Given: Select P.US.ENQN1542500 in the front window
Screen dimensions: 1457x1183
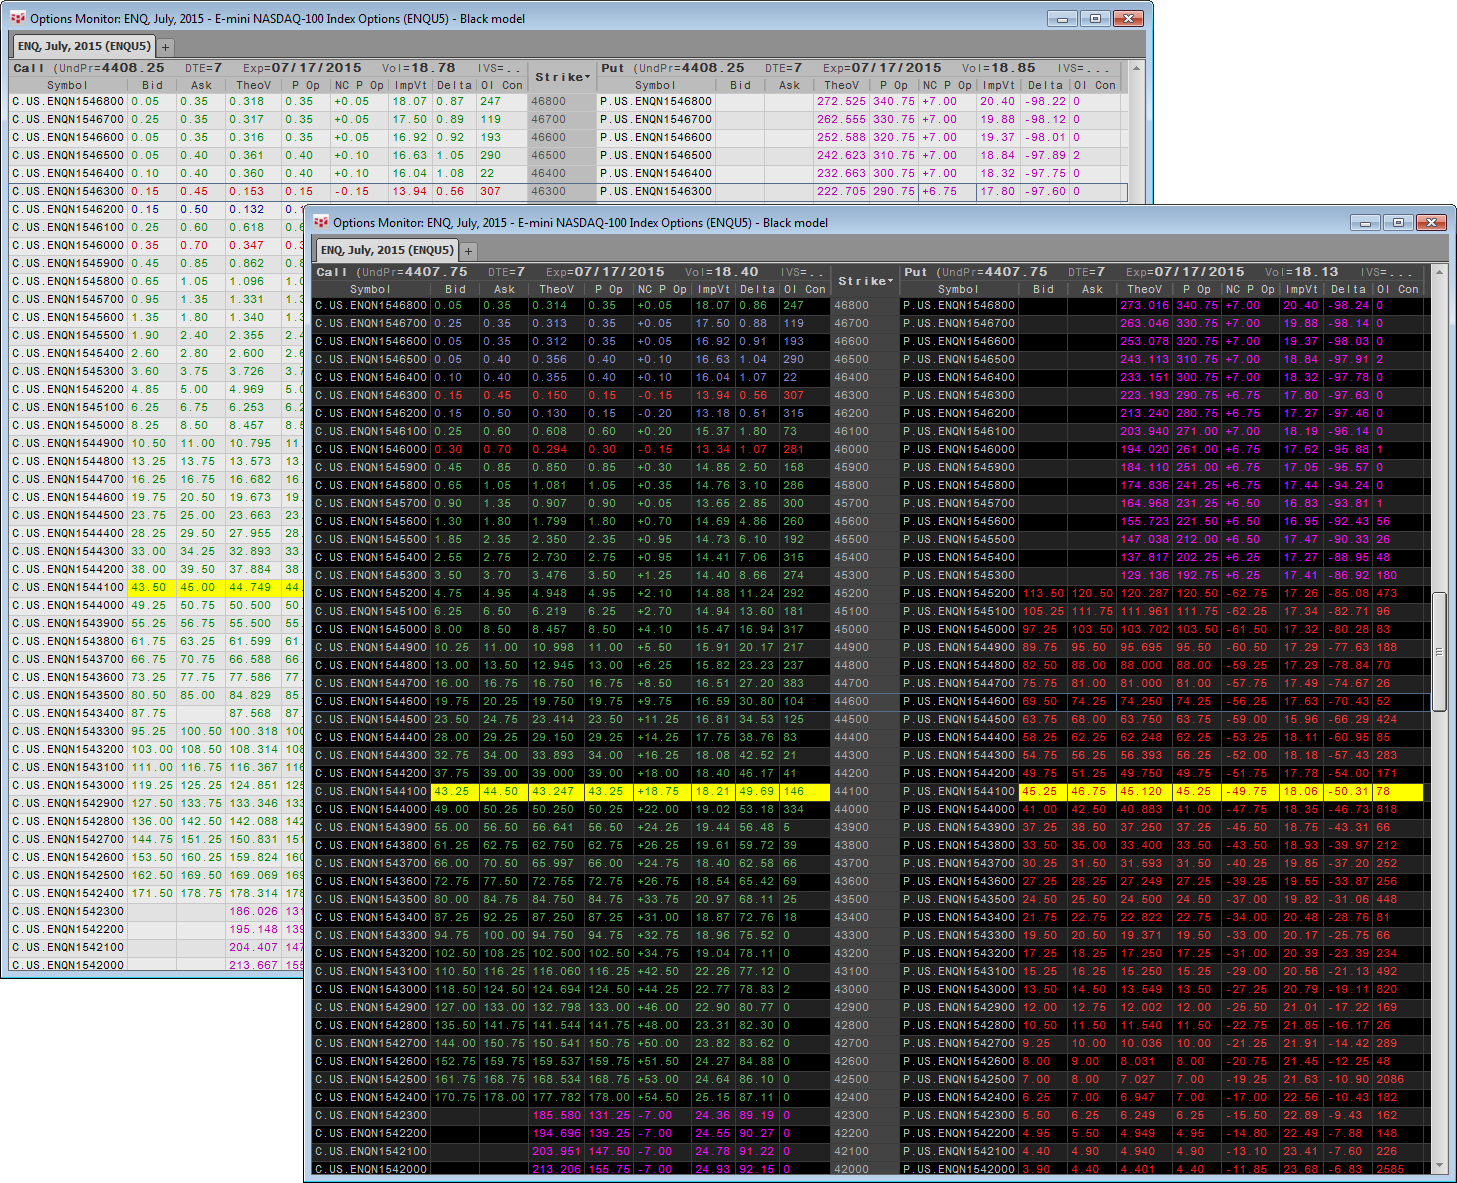Looking at the screenshot, I should point(959,1079).
